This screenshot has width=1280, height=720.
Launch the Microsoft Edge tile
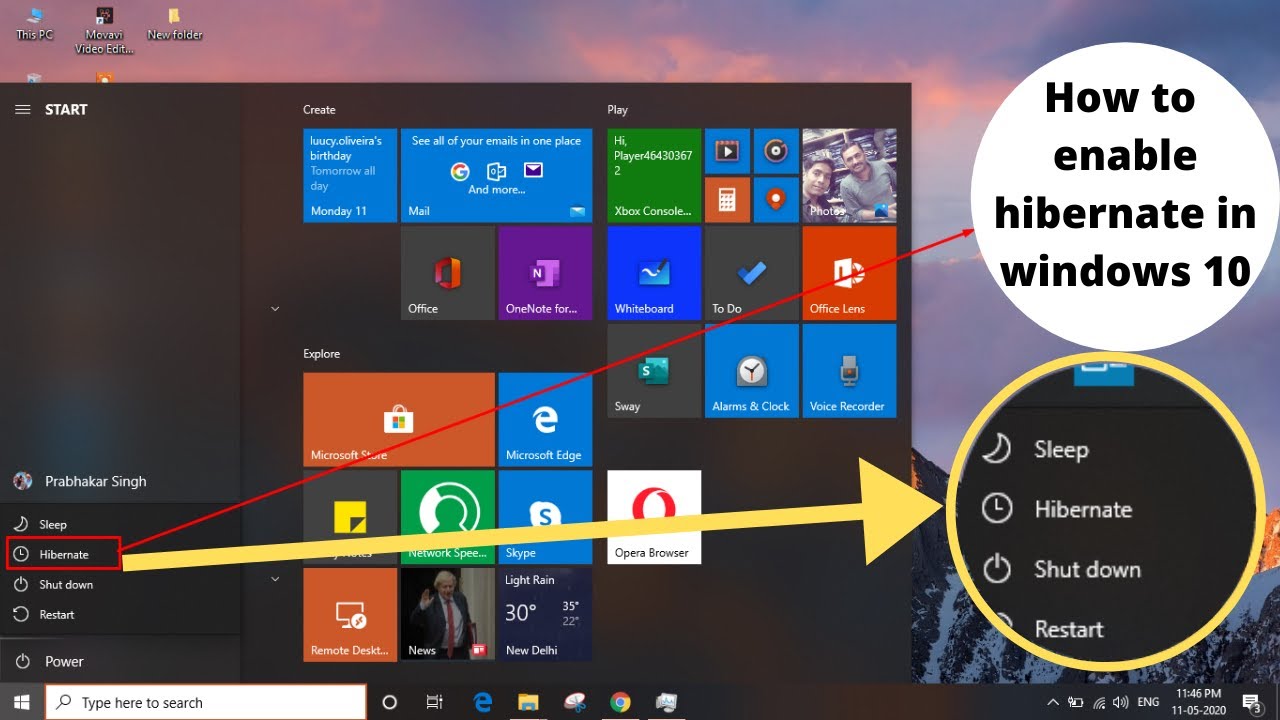545,420
